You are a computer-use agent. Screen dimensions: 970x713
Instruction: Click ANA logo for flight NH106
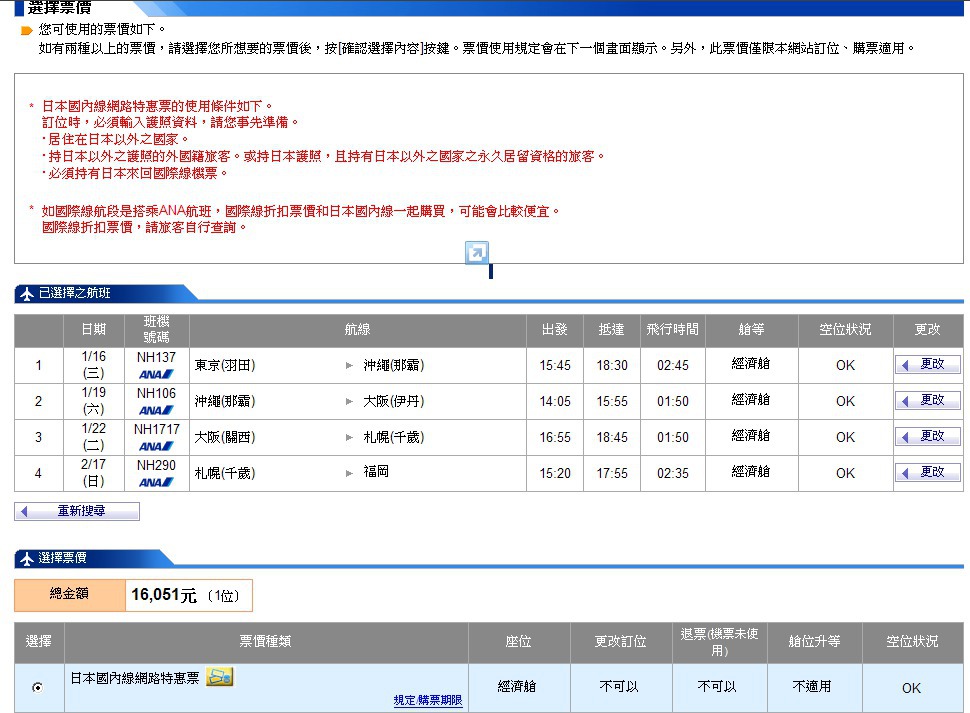click(x=156, y=410)
